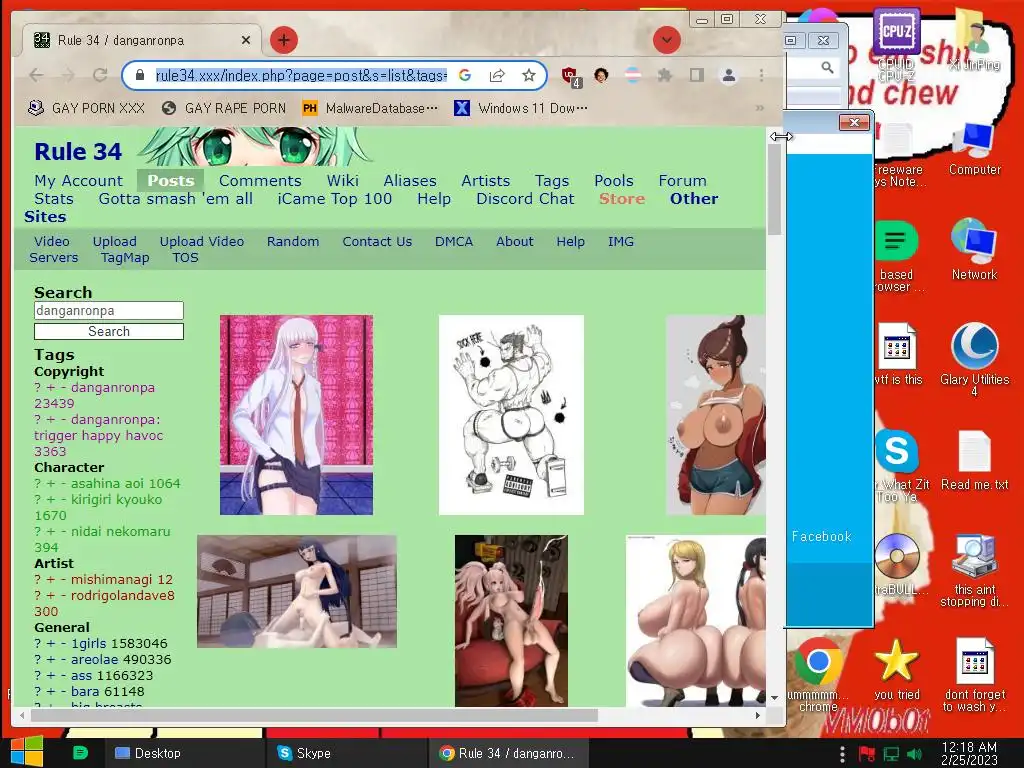The image size is (1024, 768).
Task: Open the Computer desktop icon
Action: (x=974, y=149)
